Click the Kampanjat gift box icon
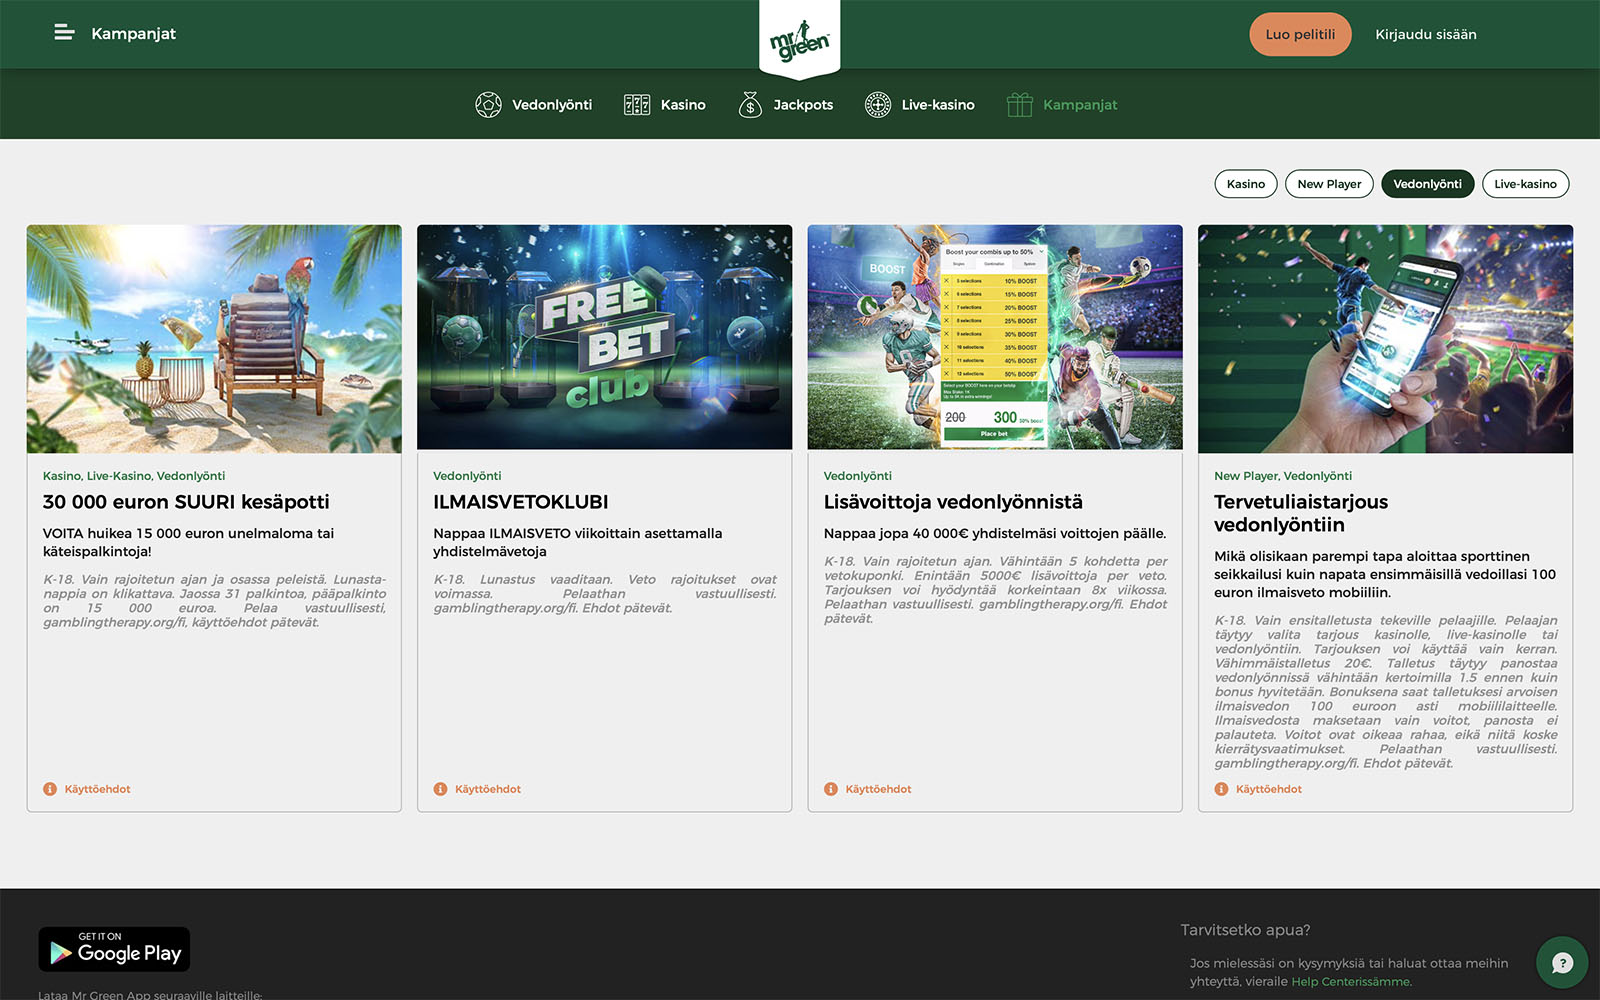 1019,105
